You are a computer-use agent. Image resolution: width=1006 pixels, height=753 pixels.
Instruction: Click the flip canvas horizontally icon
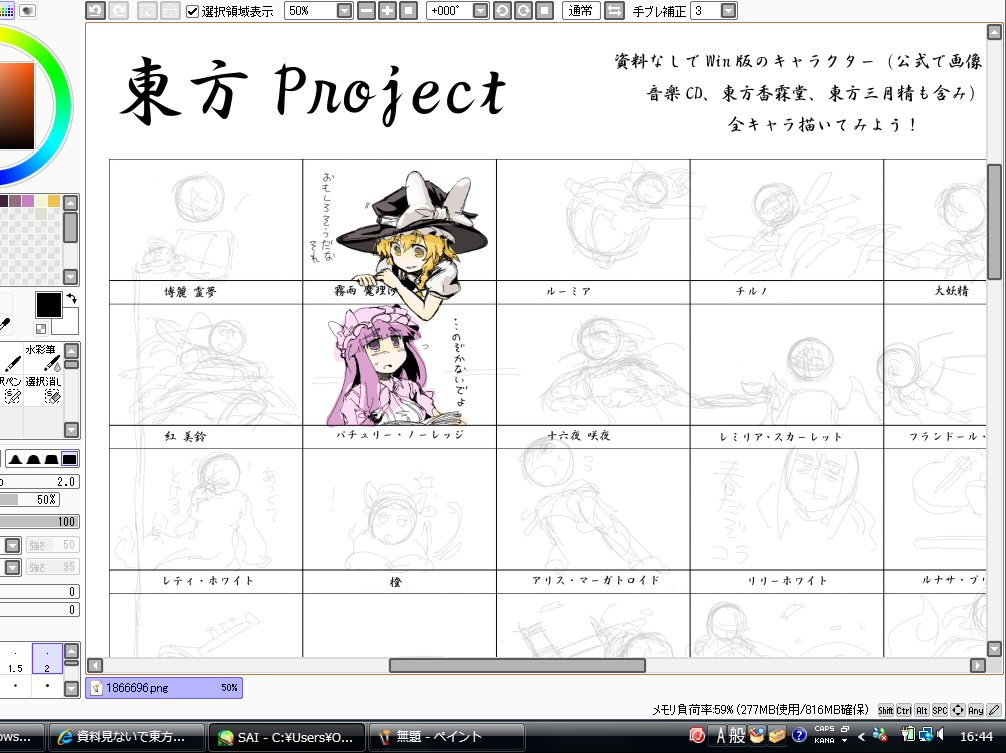[x=614, y=11]
